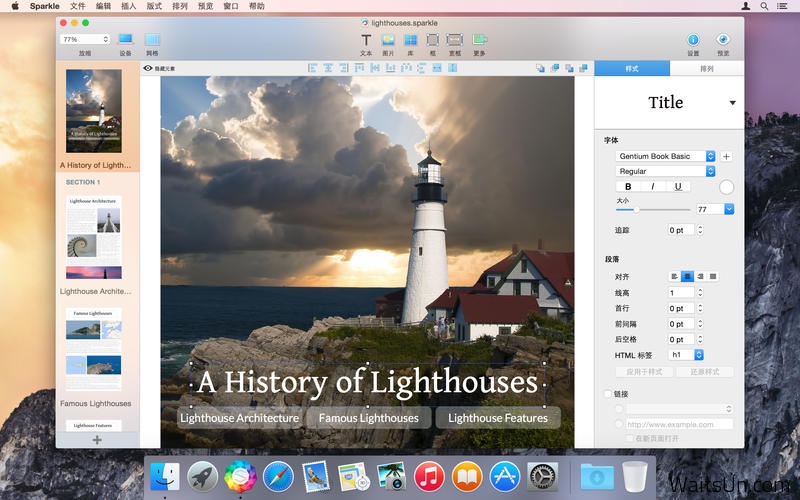Align elements to horizontal centers
Viewport: 800px width, 500px height.
328,68
